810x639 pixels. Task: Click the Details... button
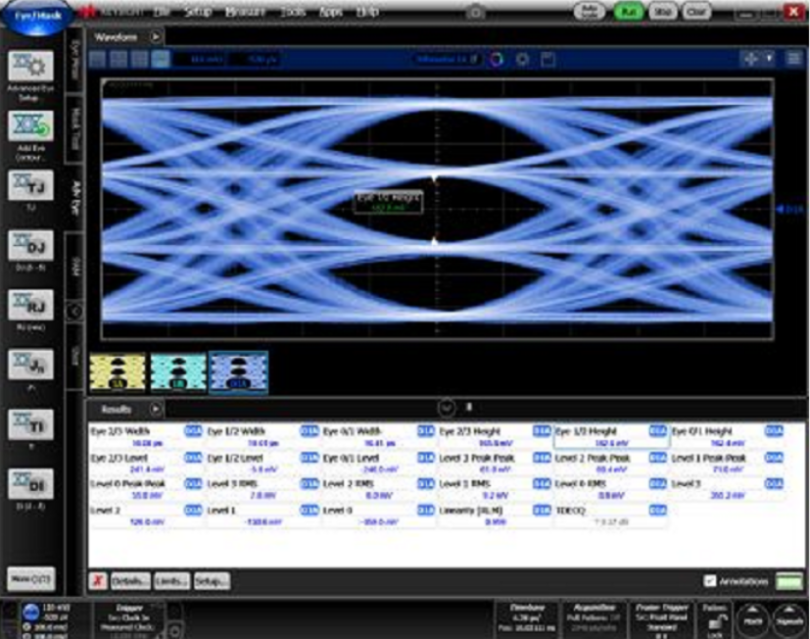click(130, 581)
